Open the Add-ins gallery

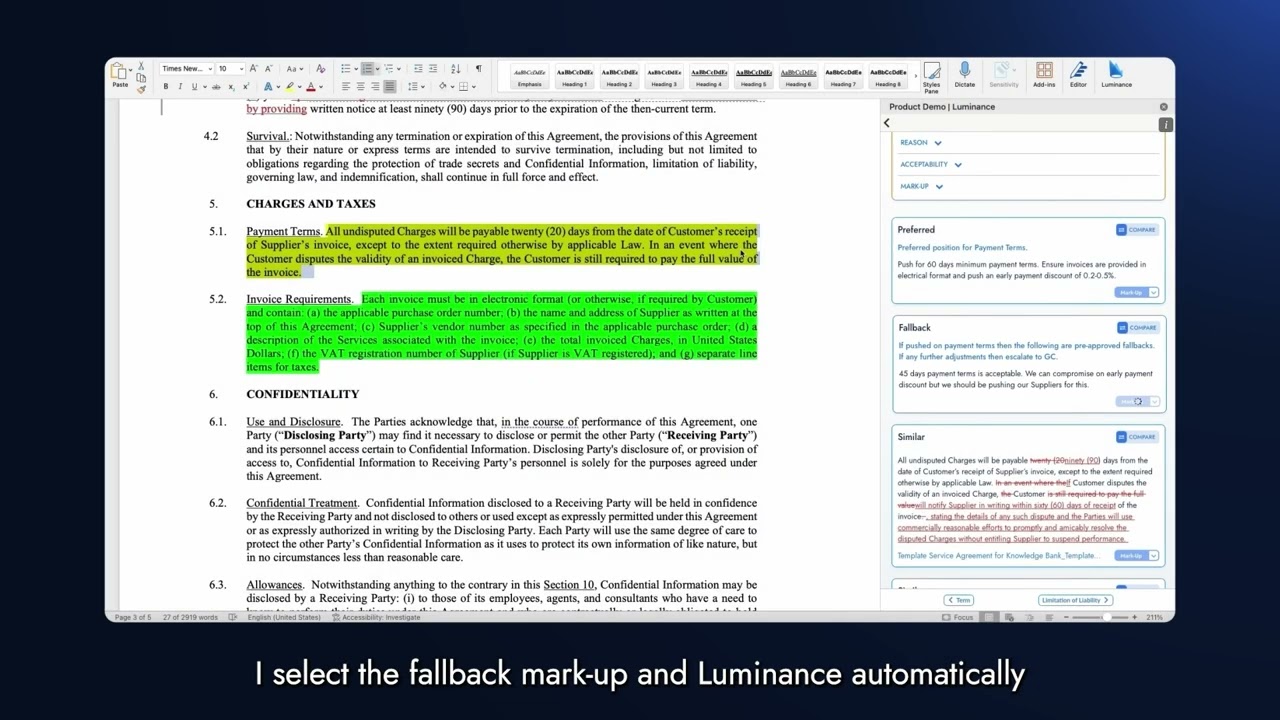pyautogui.click(x=1044, y=74)
